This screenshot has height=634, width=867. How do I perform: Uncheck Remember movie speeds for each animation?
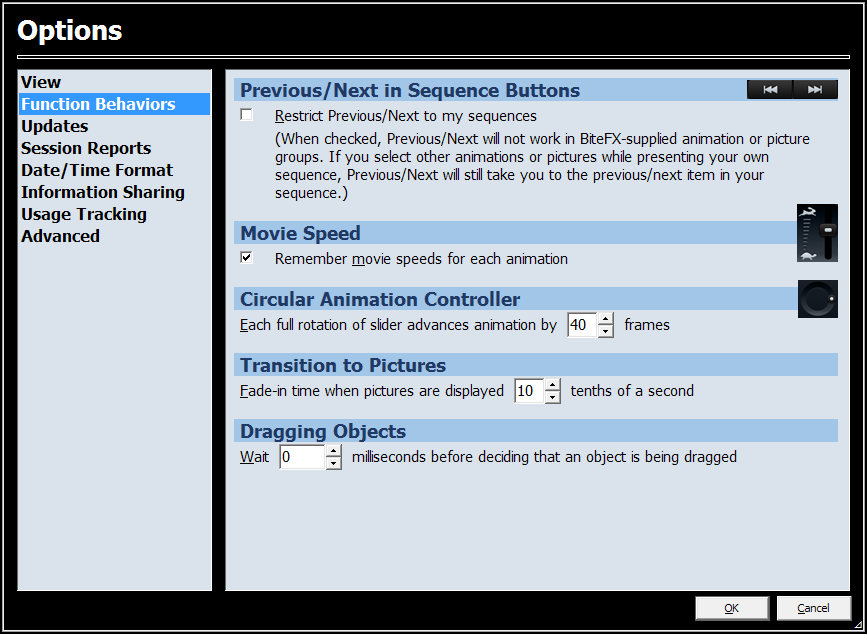(x=247, y=258)
